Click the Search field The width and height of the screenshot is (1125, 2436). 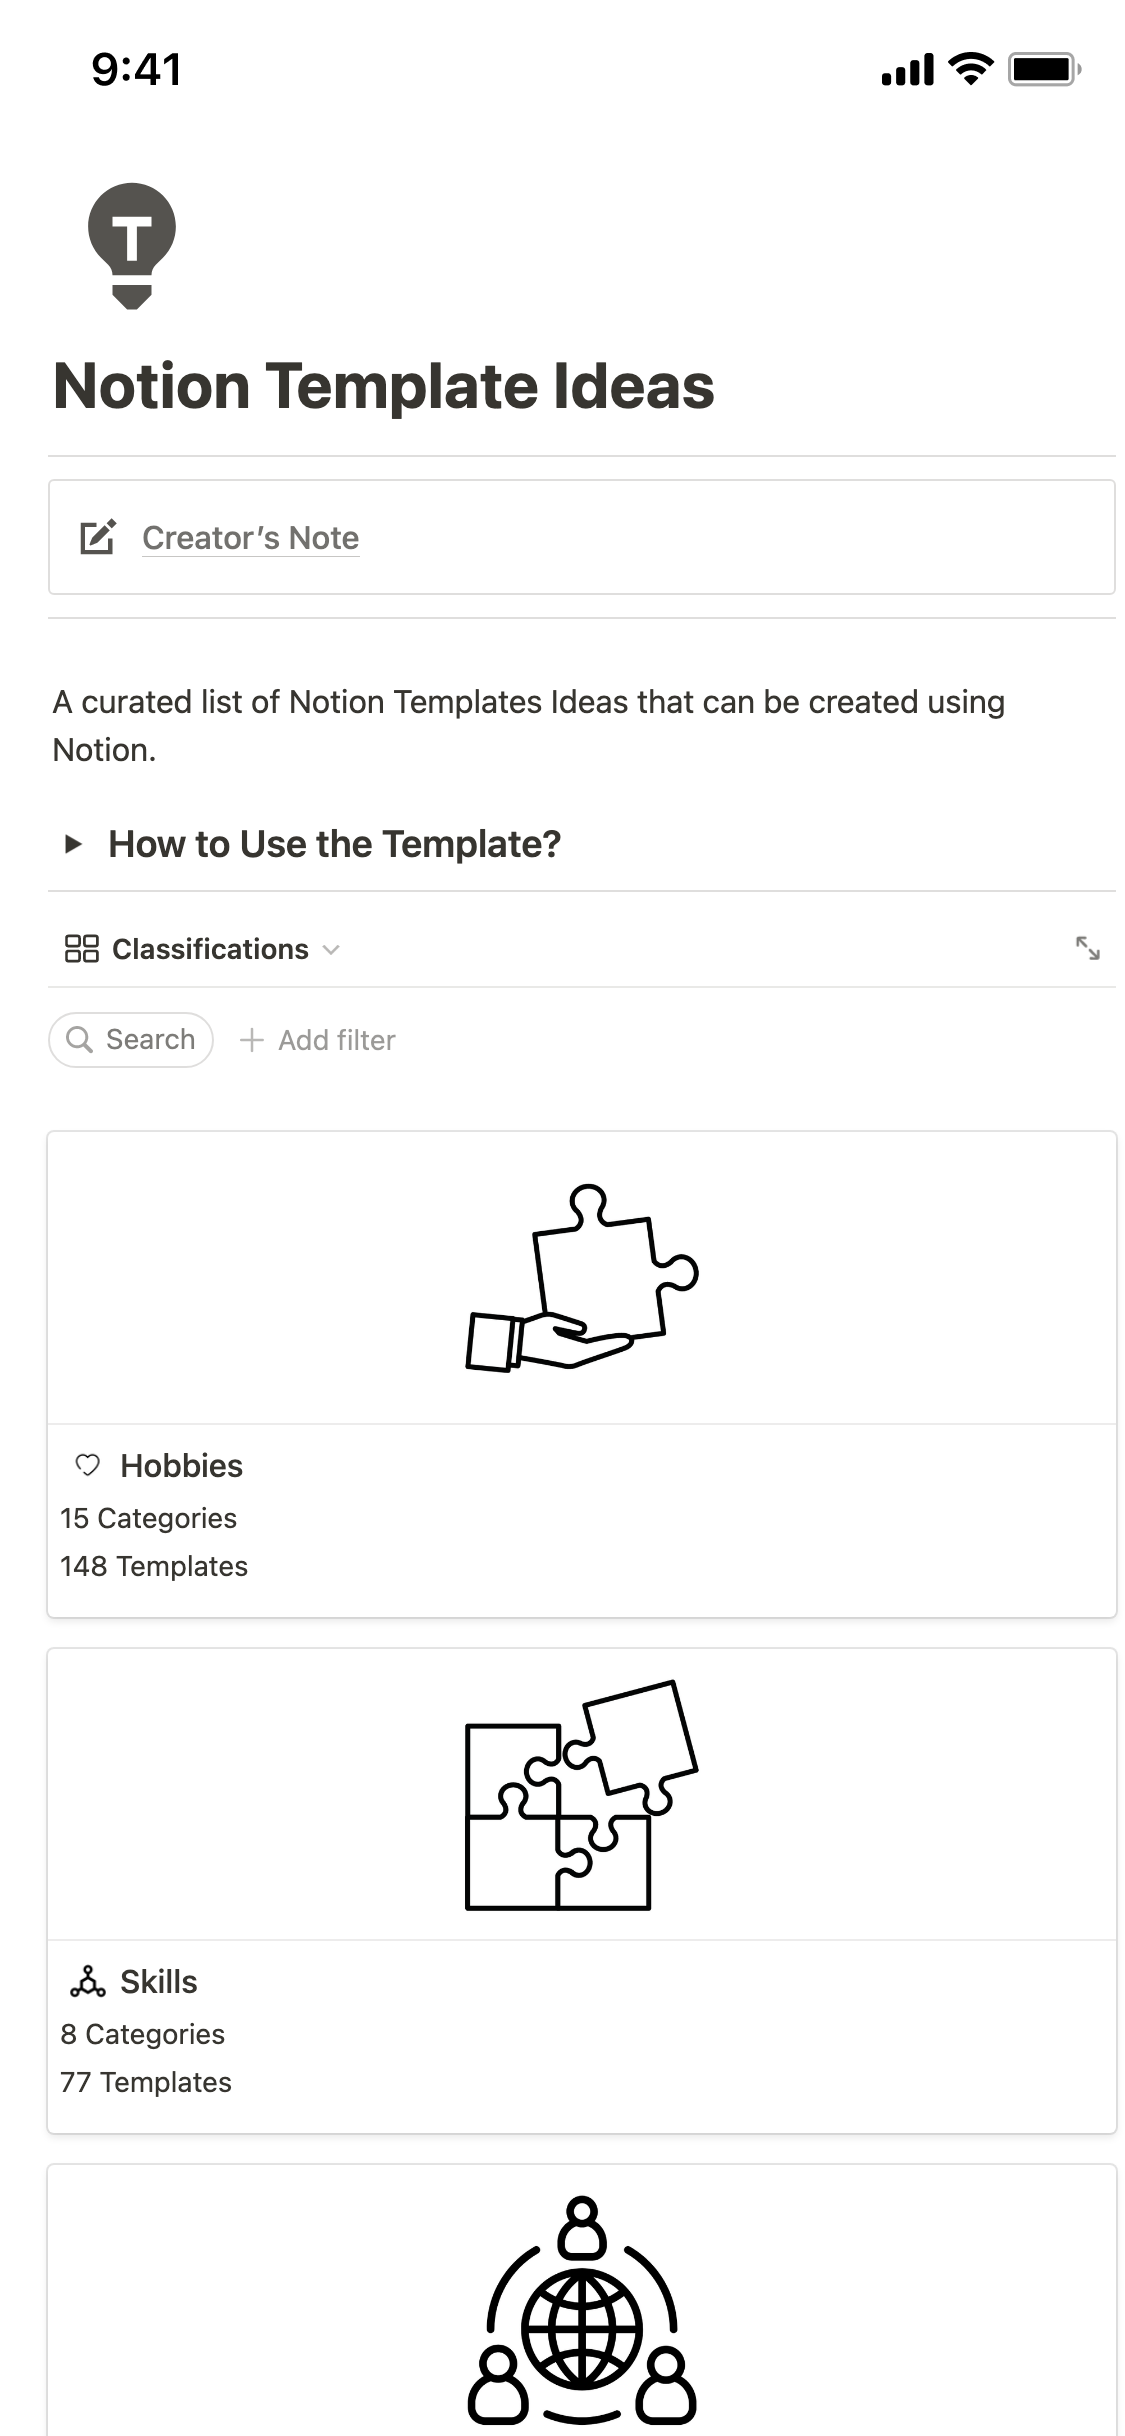click(x=150, y=1040)
